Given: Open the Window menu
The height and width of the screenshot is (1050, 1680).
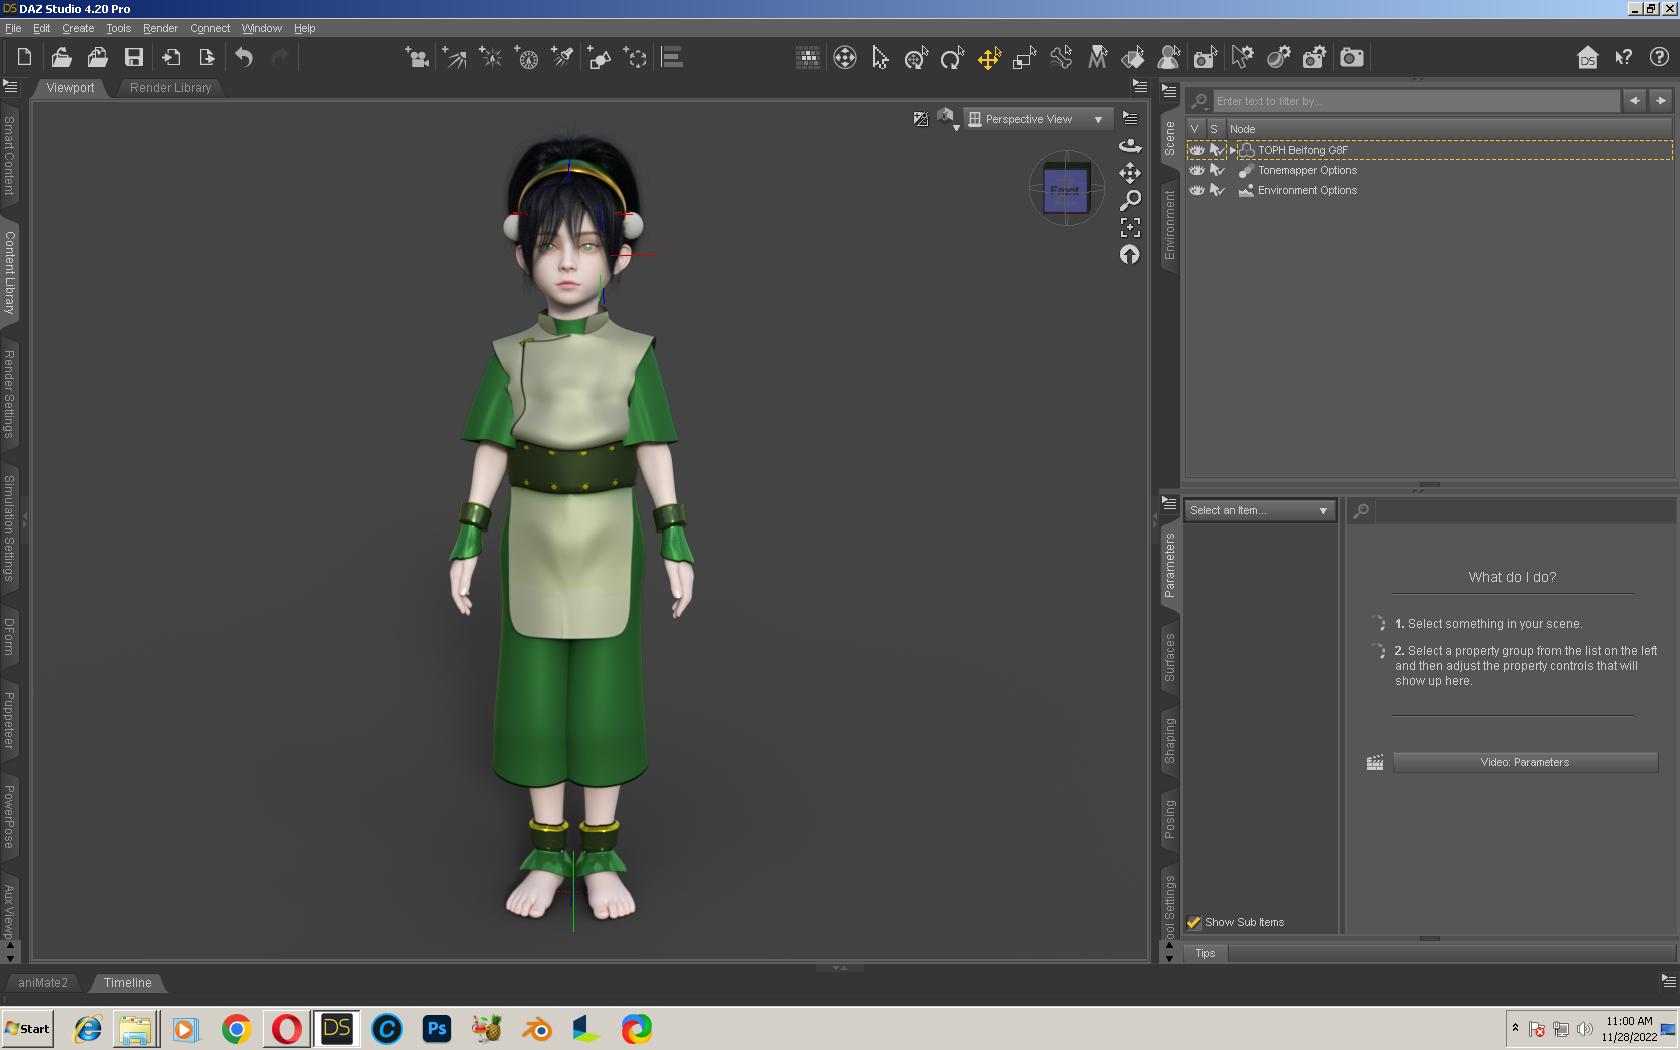Looking at the screenshot, I should pyautogui.click(x=262, y=28).
